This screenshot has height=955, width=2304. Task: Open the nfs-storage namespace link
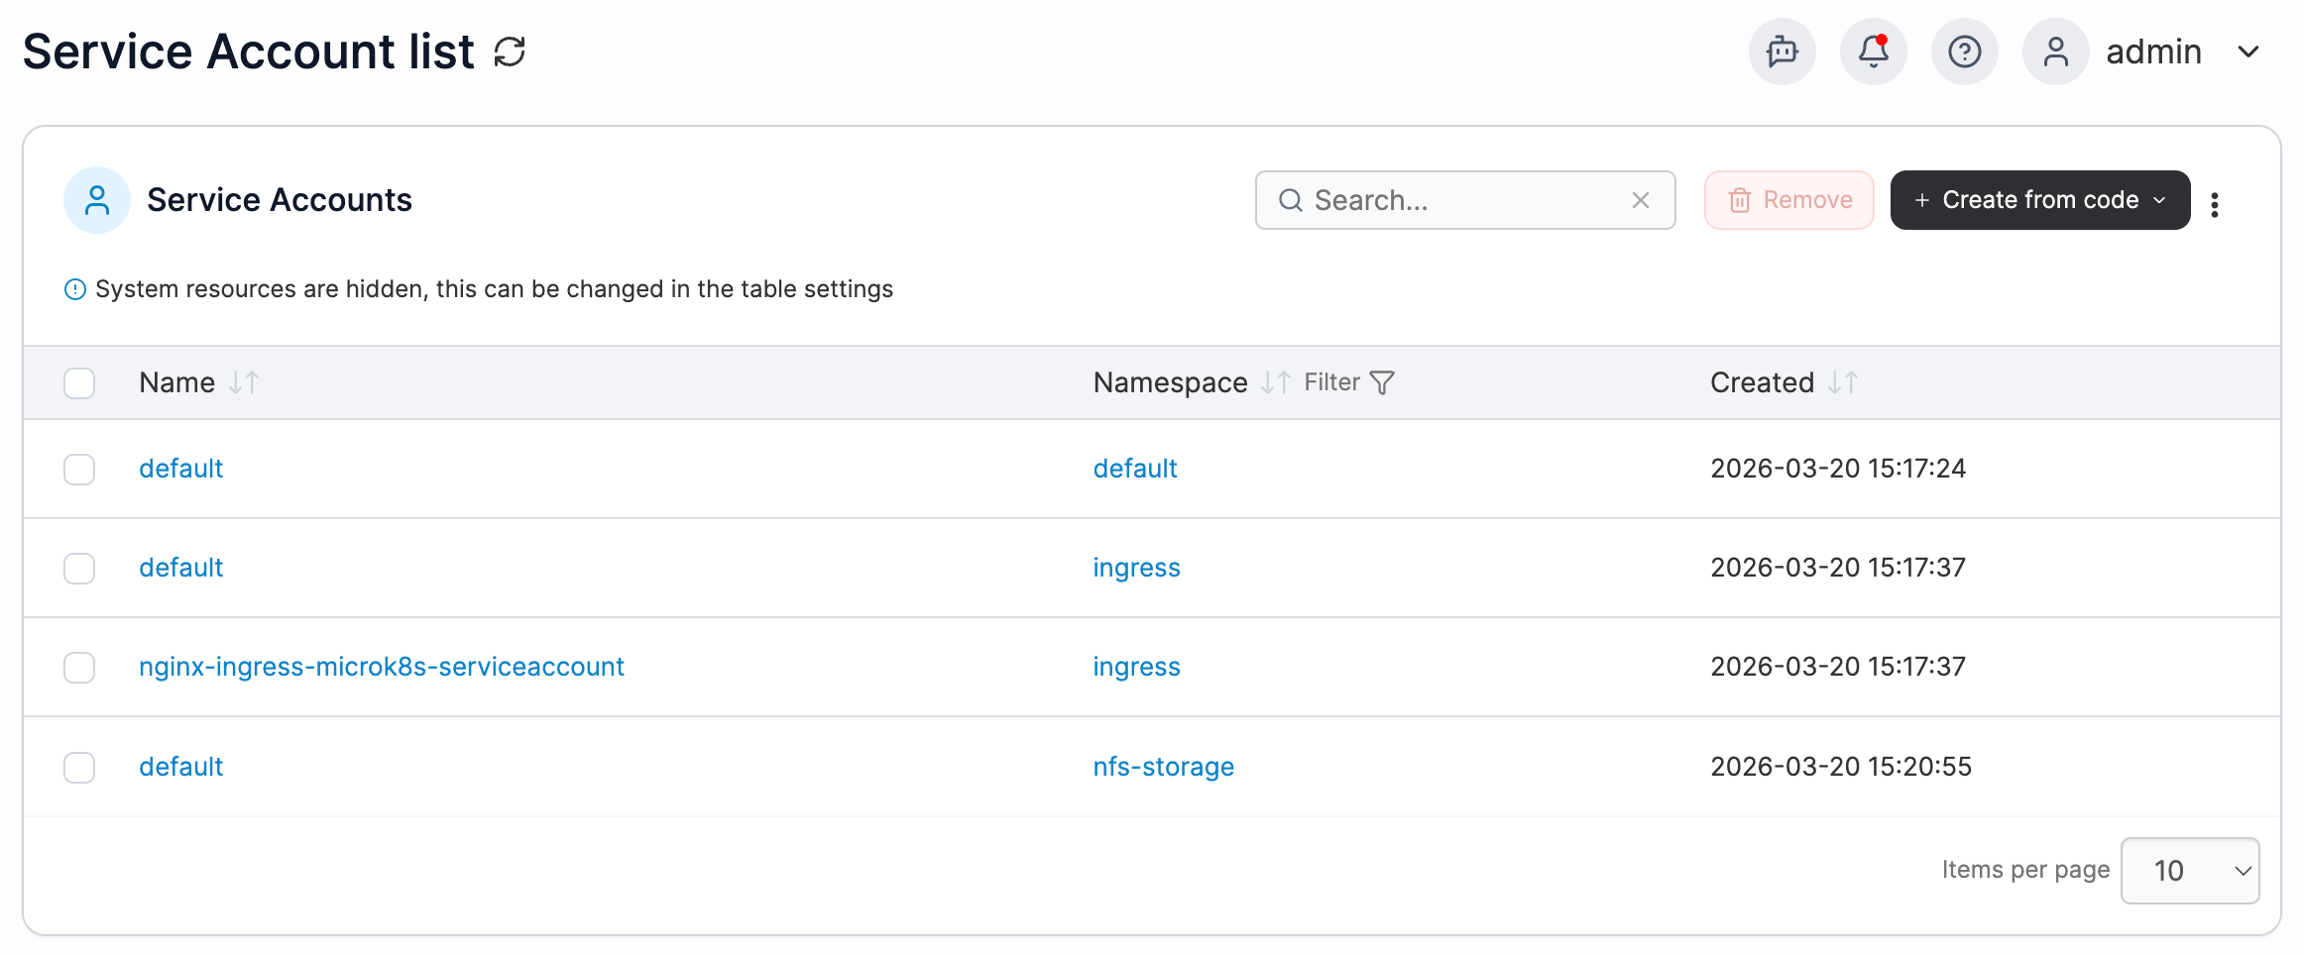[1163, 766]
